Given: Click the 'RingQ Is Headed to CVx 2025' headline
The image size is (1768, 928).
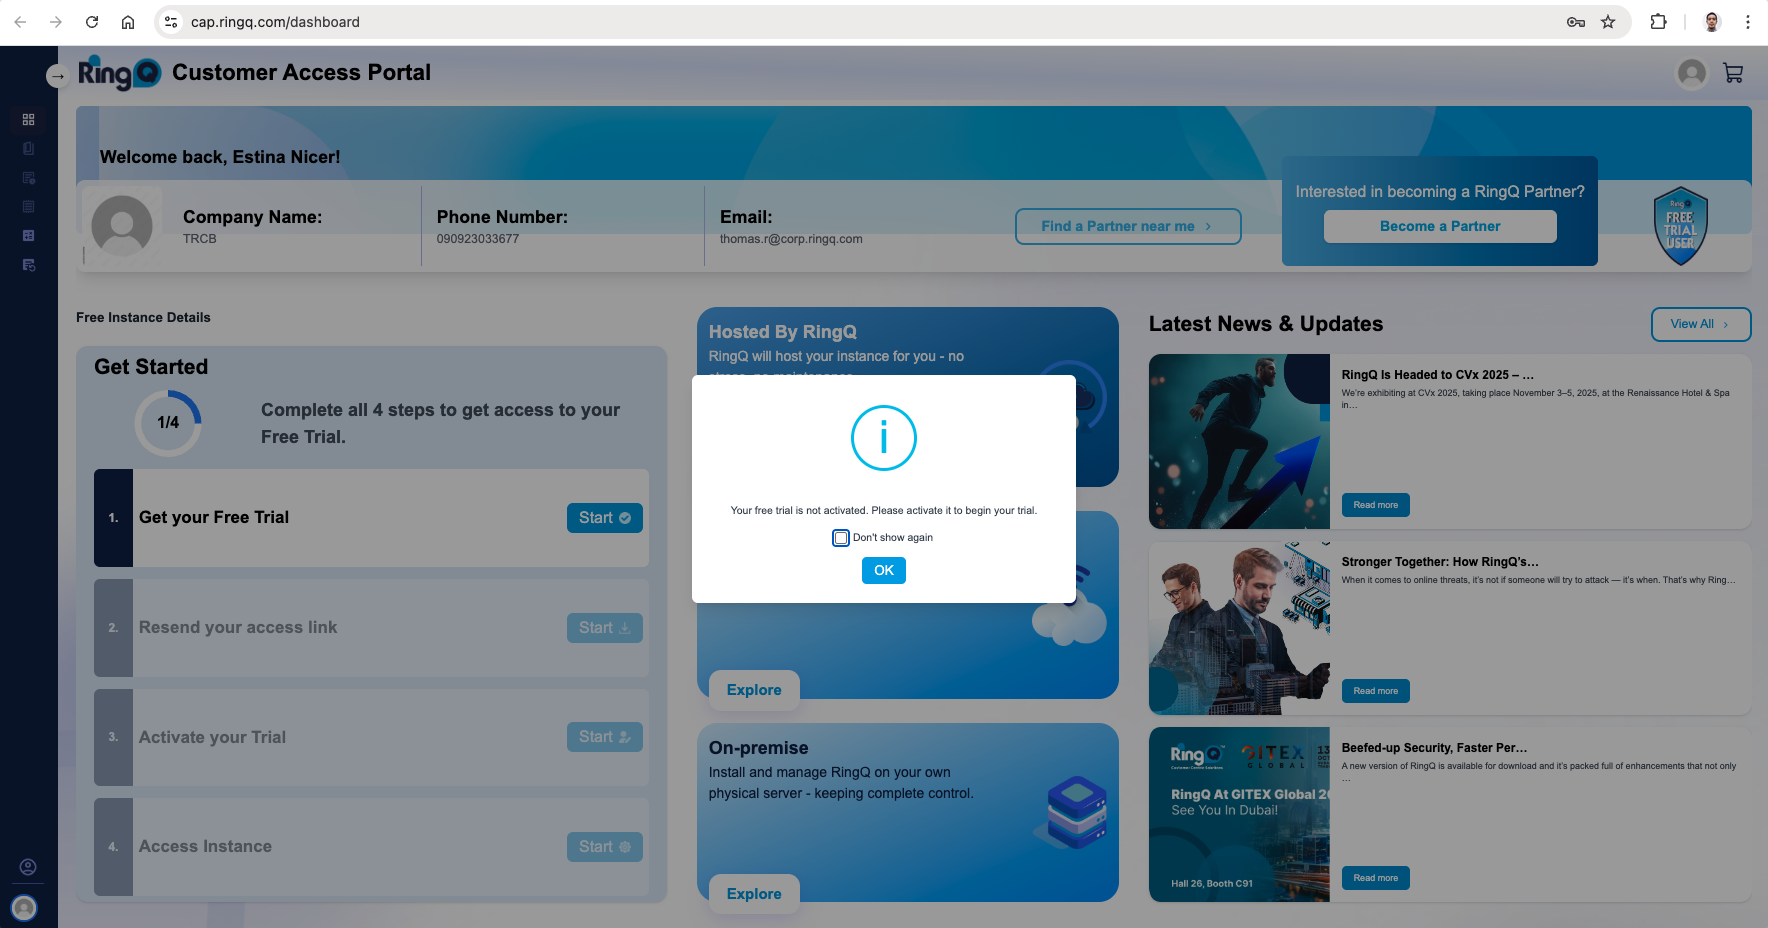Looking at the screenshot, I should pyautogui.click(x=1438, y=375).
